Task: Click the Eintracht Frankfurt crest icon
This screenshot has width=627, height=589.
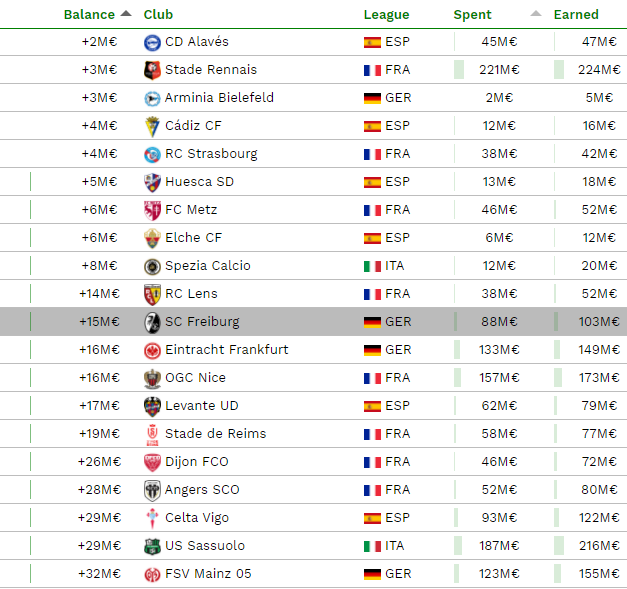Action: click(x=152, y=351)
